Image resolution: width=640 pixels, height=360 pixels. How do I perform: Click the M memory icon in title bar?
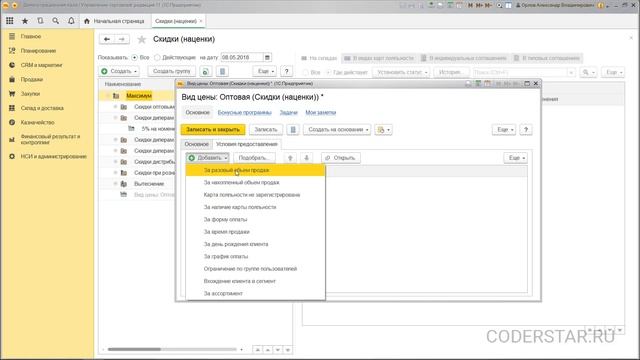click(470, 5)
